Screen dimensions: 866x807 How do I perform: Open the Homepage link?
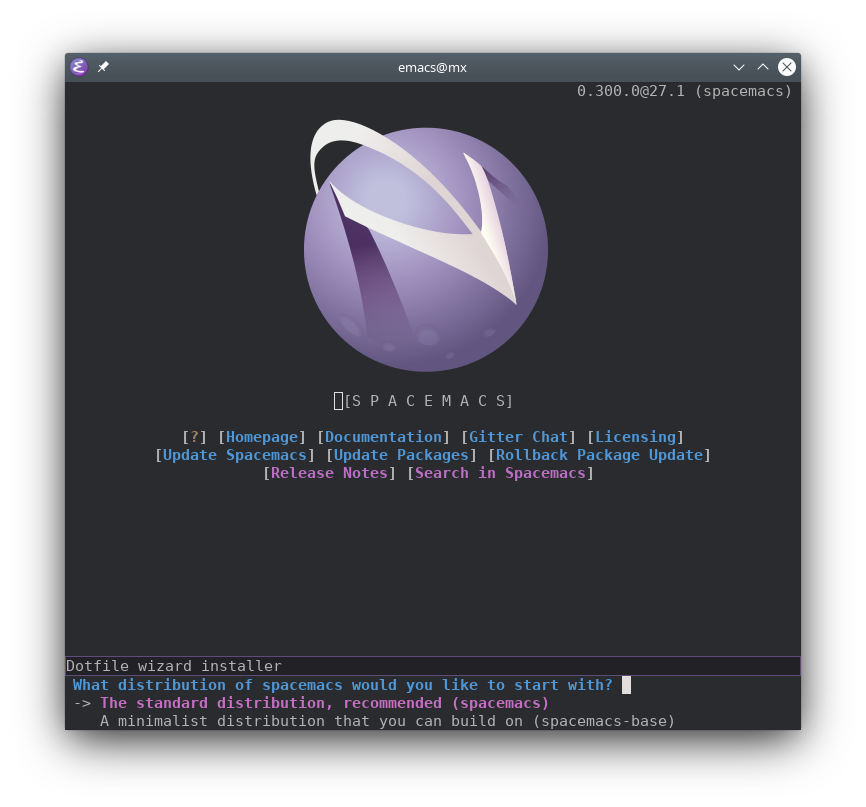click(262, 437)
